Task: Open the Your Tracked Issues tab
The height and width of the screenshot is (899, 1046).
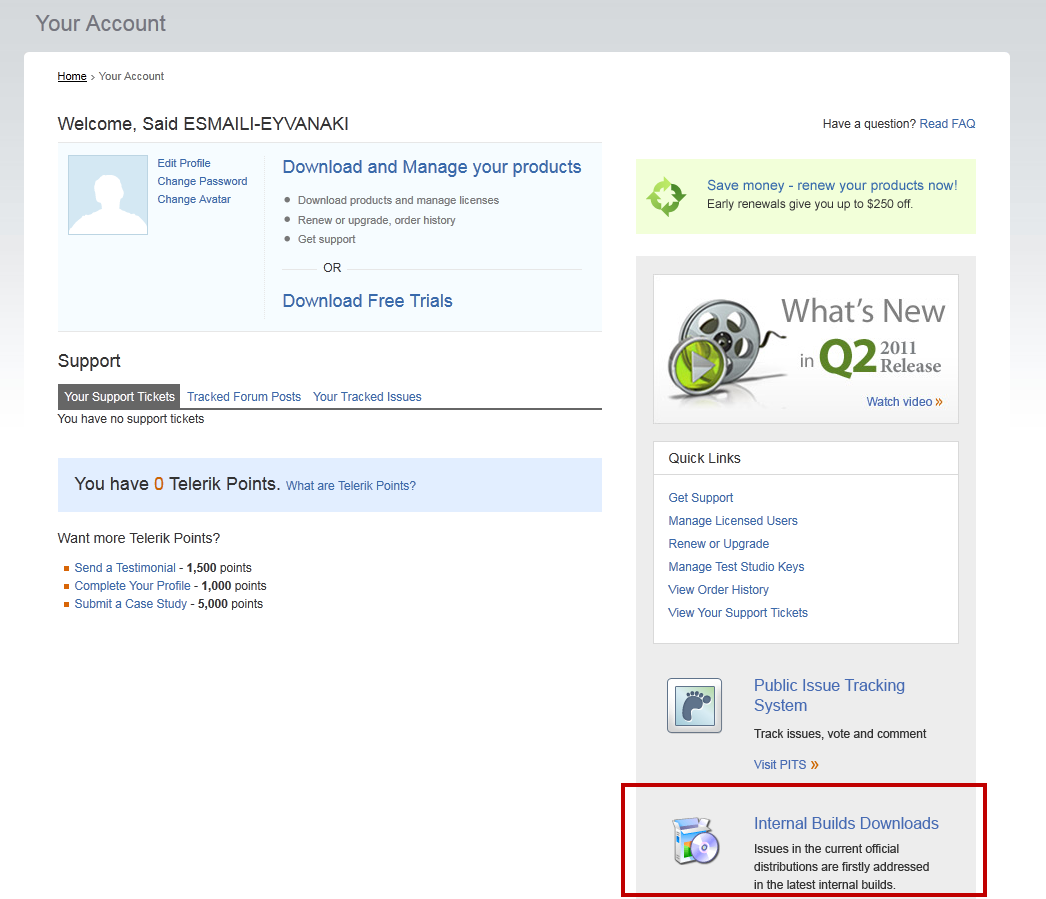Action: [367, 397]
